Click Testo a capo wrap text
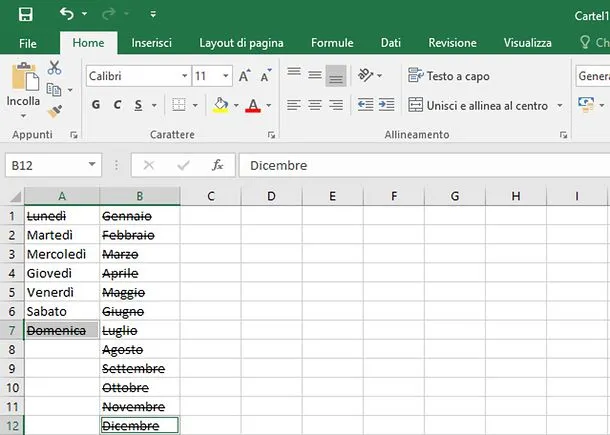610x435 pixels. click(449, 75)
